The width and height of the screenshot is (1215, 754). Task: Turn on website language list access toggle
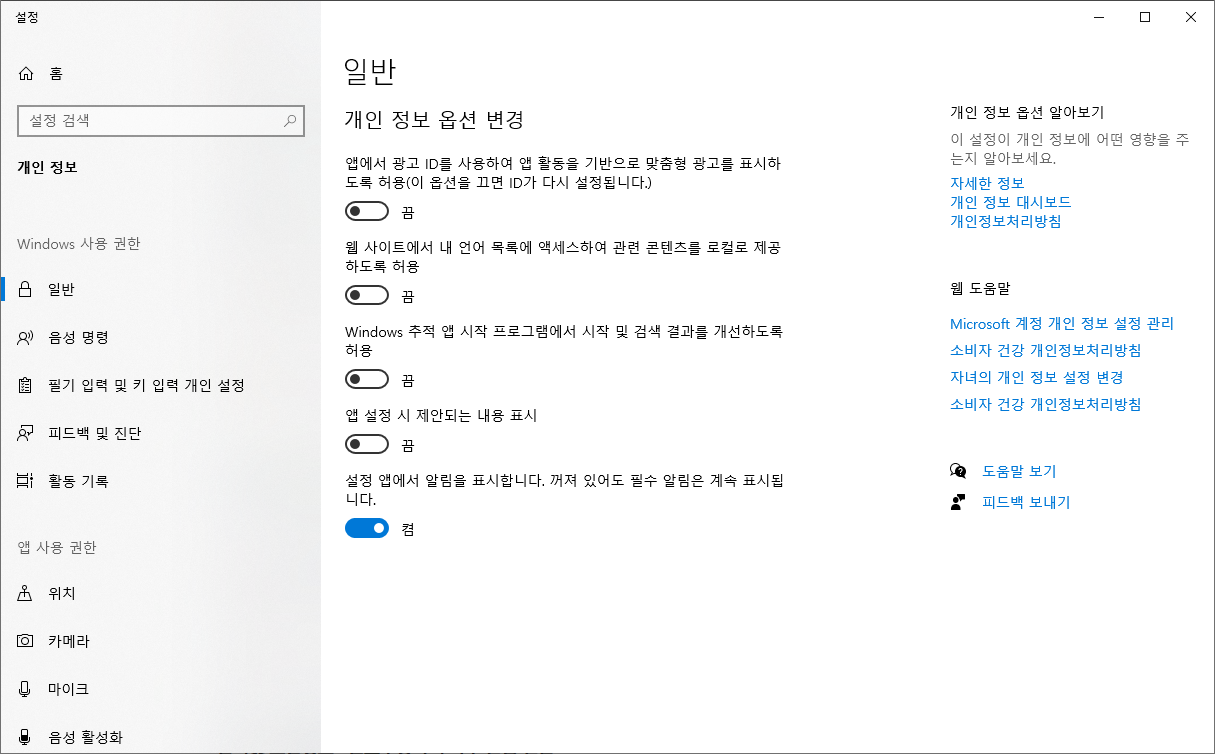366,294
